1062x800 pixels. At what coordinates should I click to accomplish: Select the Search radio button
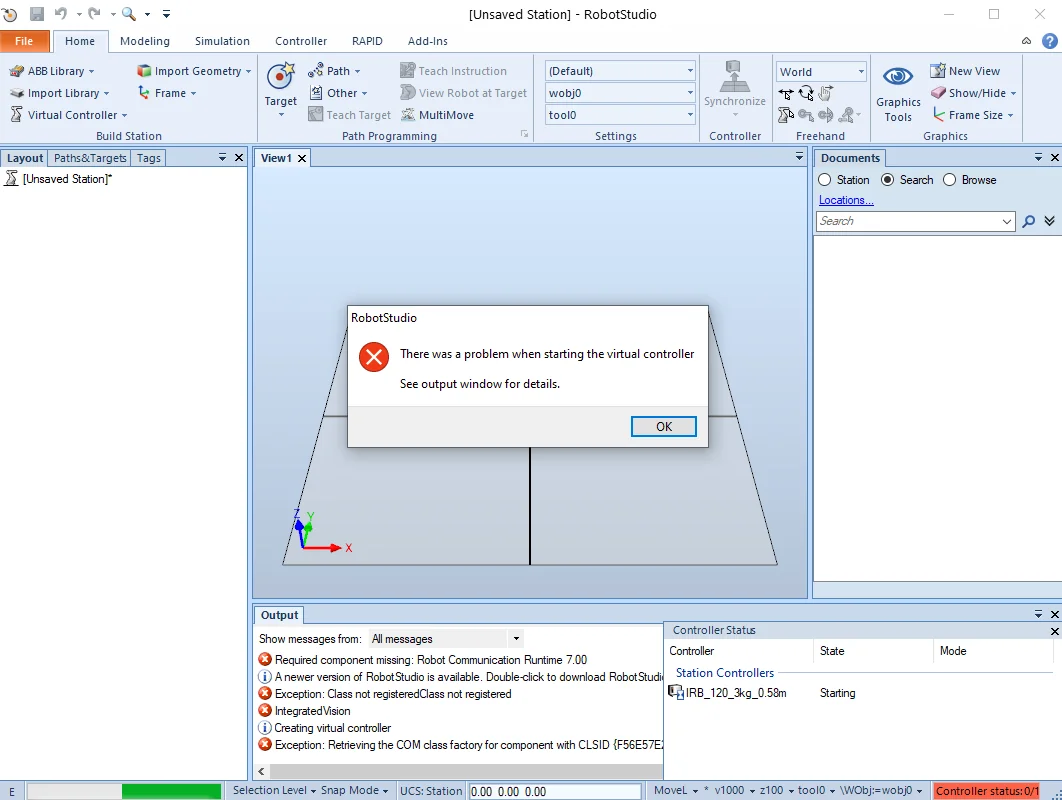tap(887, 180)
